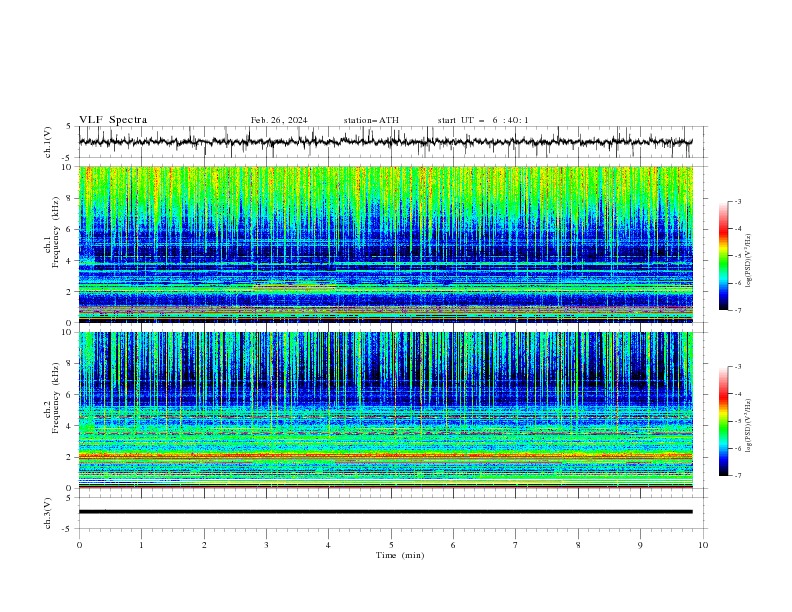Click the 'ch.1(V)' waveform axis label
The image size is (792, 612).
click(48, 142)
